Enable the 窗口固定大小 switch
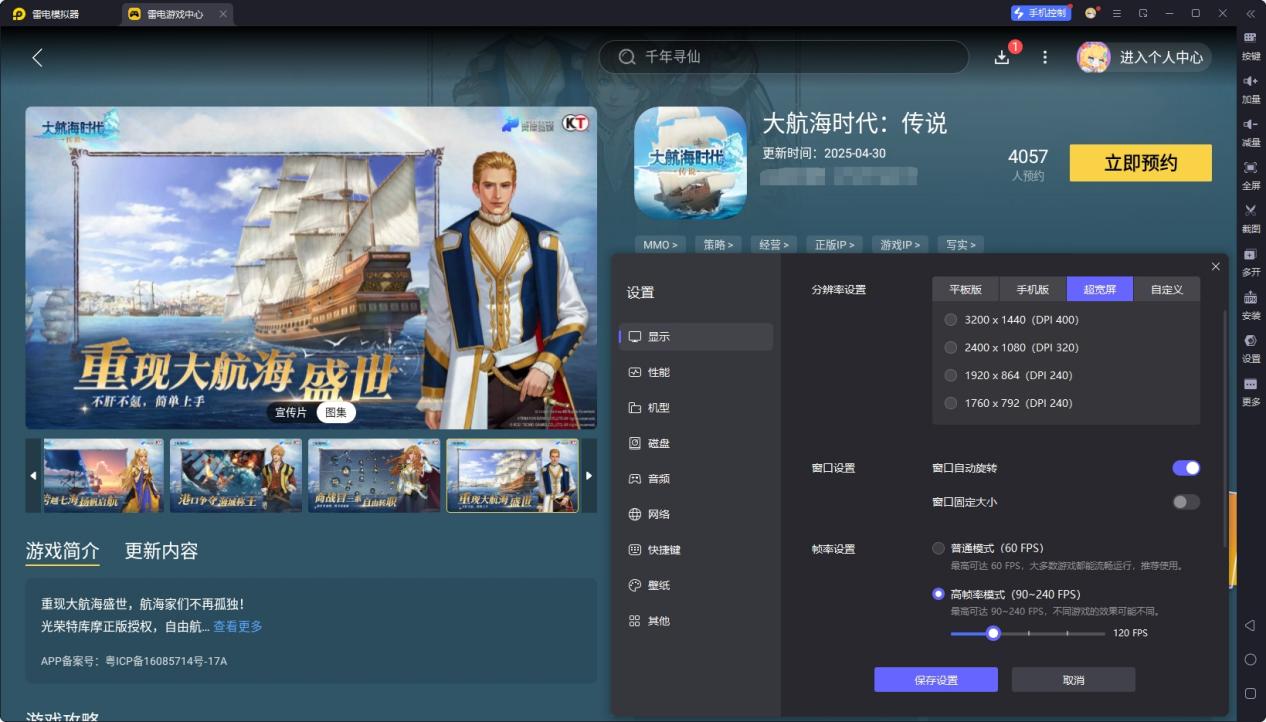This screenshot has width=1266, height=722. tap(1186, 502)
